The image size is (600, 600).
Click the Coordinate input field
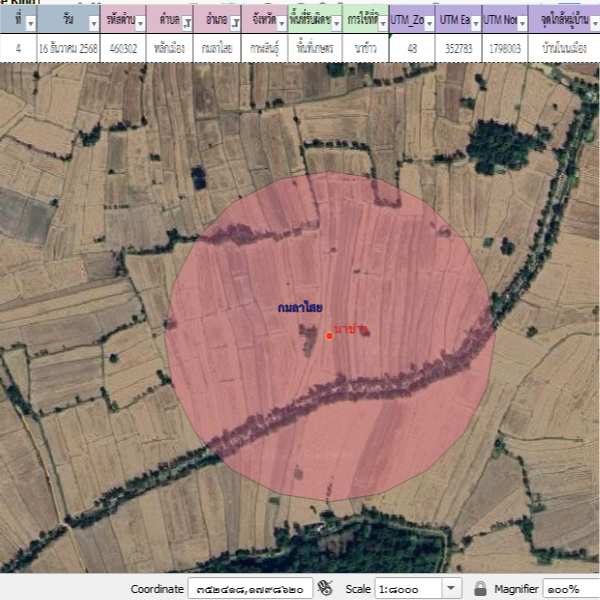250,588
